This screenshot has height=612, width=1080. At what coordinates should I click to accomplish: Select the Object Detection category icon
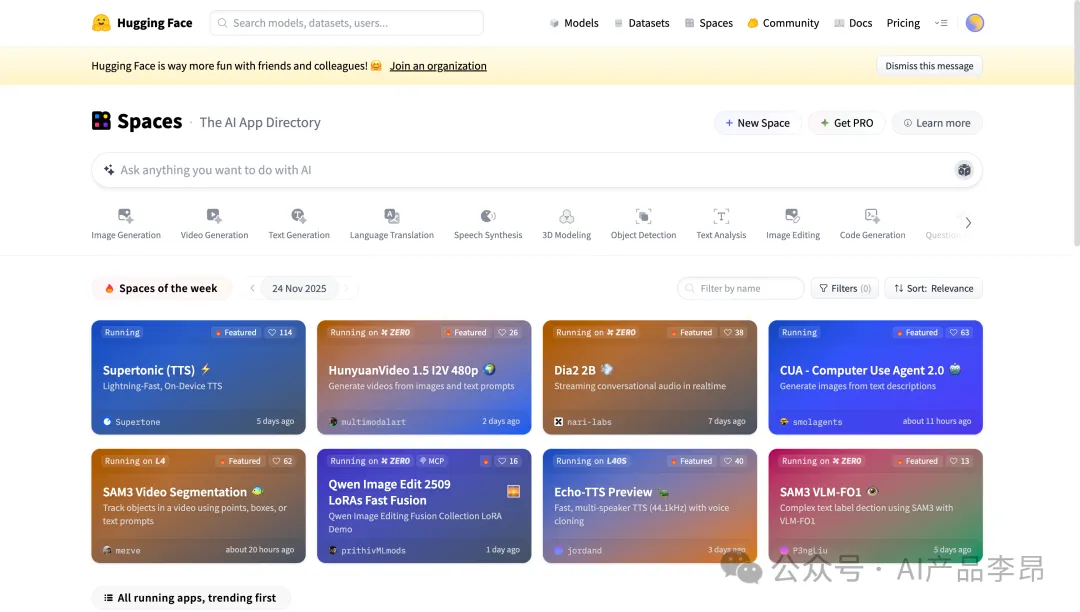click(x=644, y=216)
